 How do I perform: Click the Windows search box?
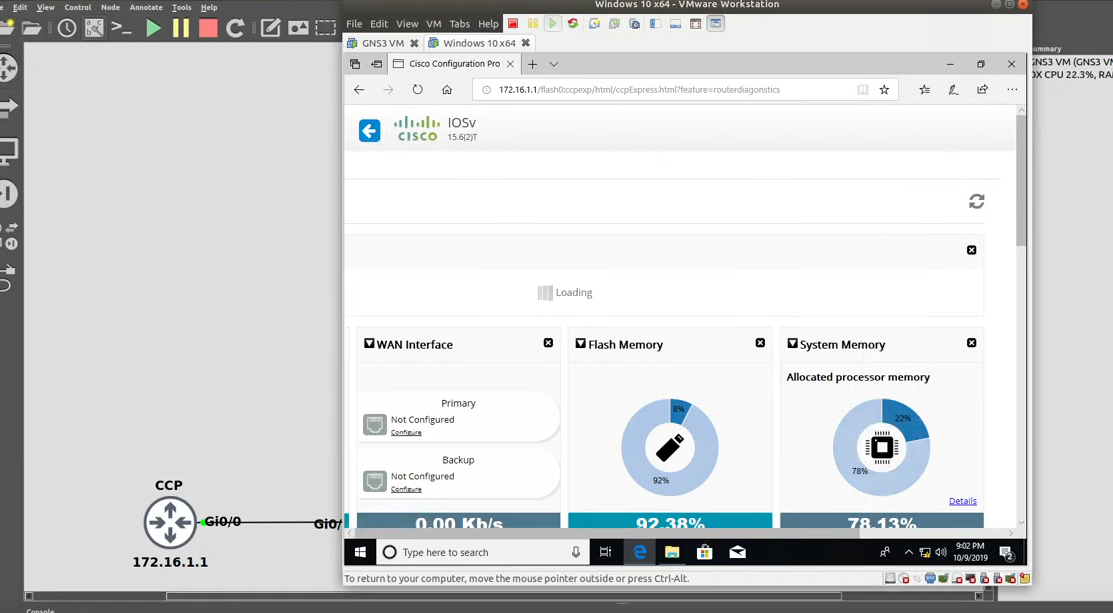pyautogui.click(x=470, y=551)
